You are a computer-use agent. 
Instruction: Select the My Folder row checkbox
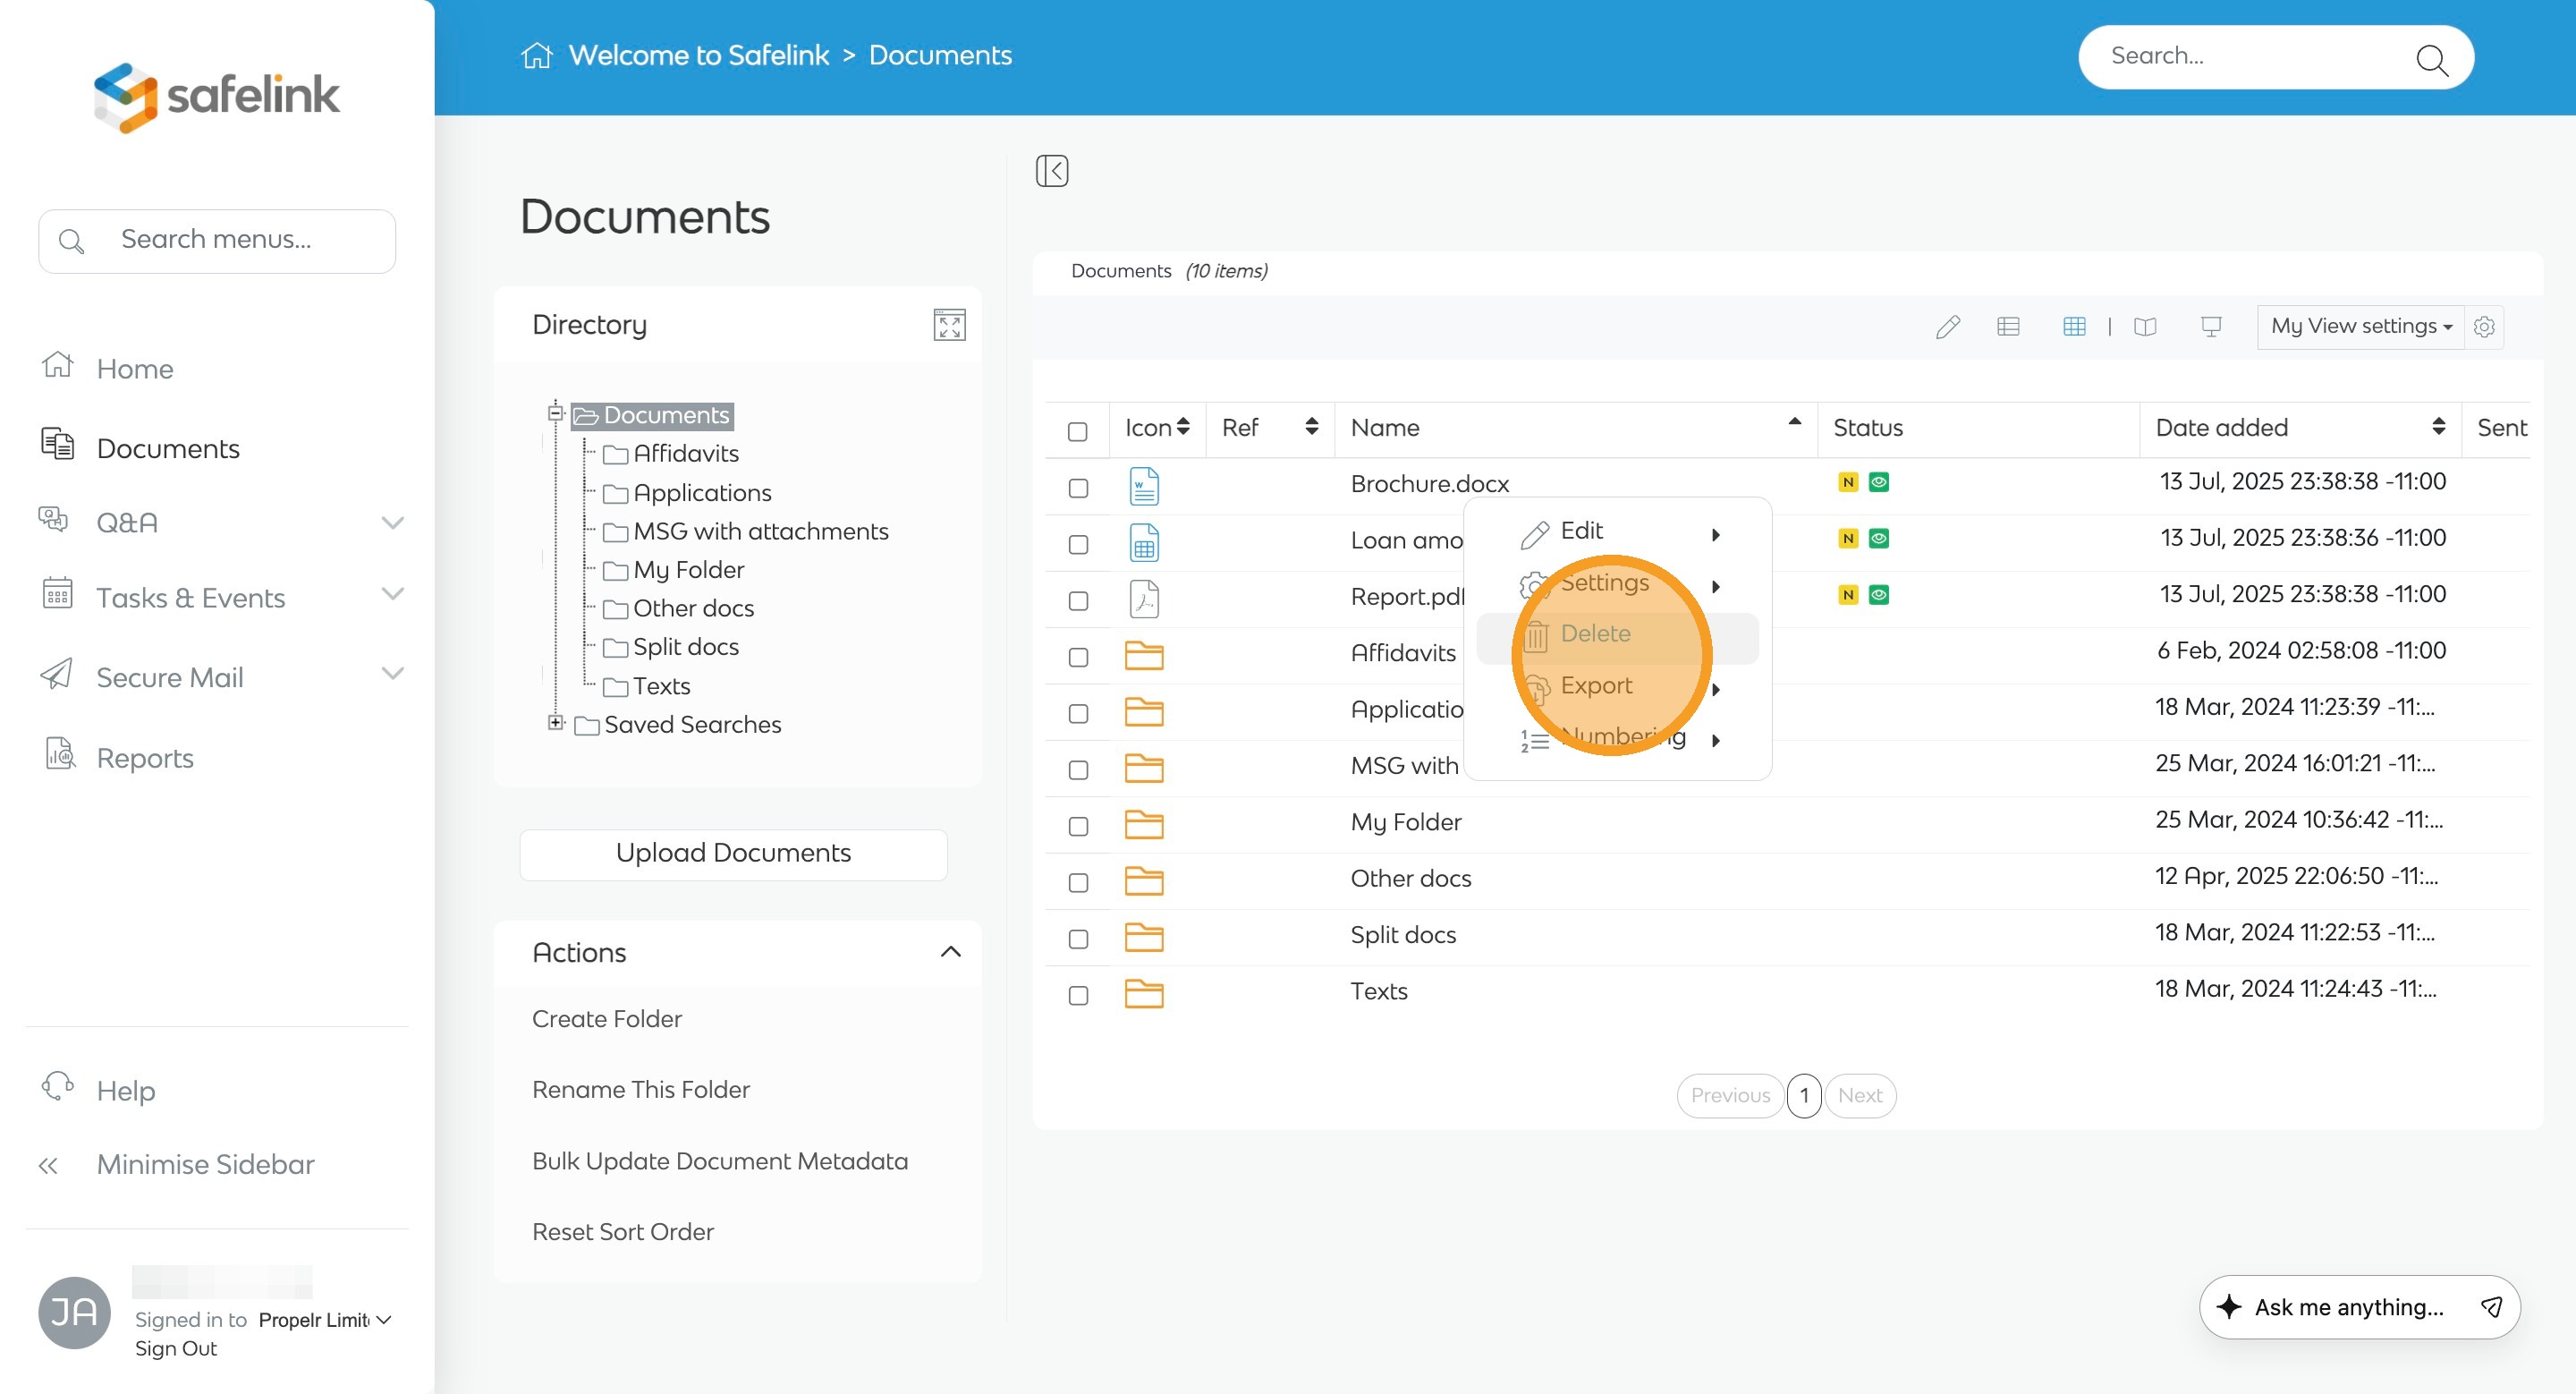1078,826
